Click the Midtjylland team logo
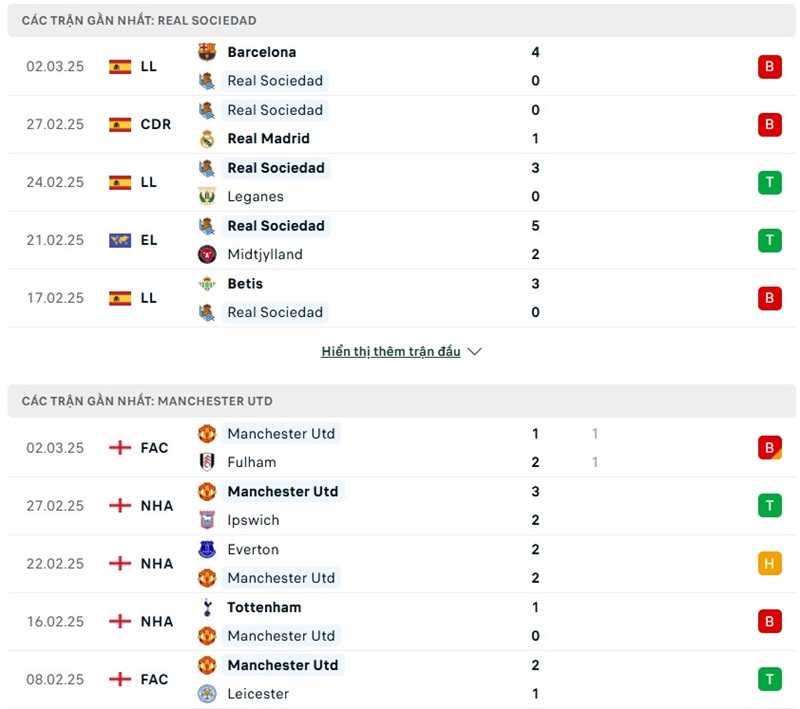The width and height of the screenshot is (800, 709). pos(207,255)
